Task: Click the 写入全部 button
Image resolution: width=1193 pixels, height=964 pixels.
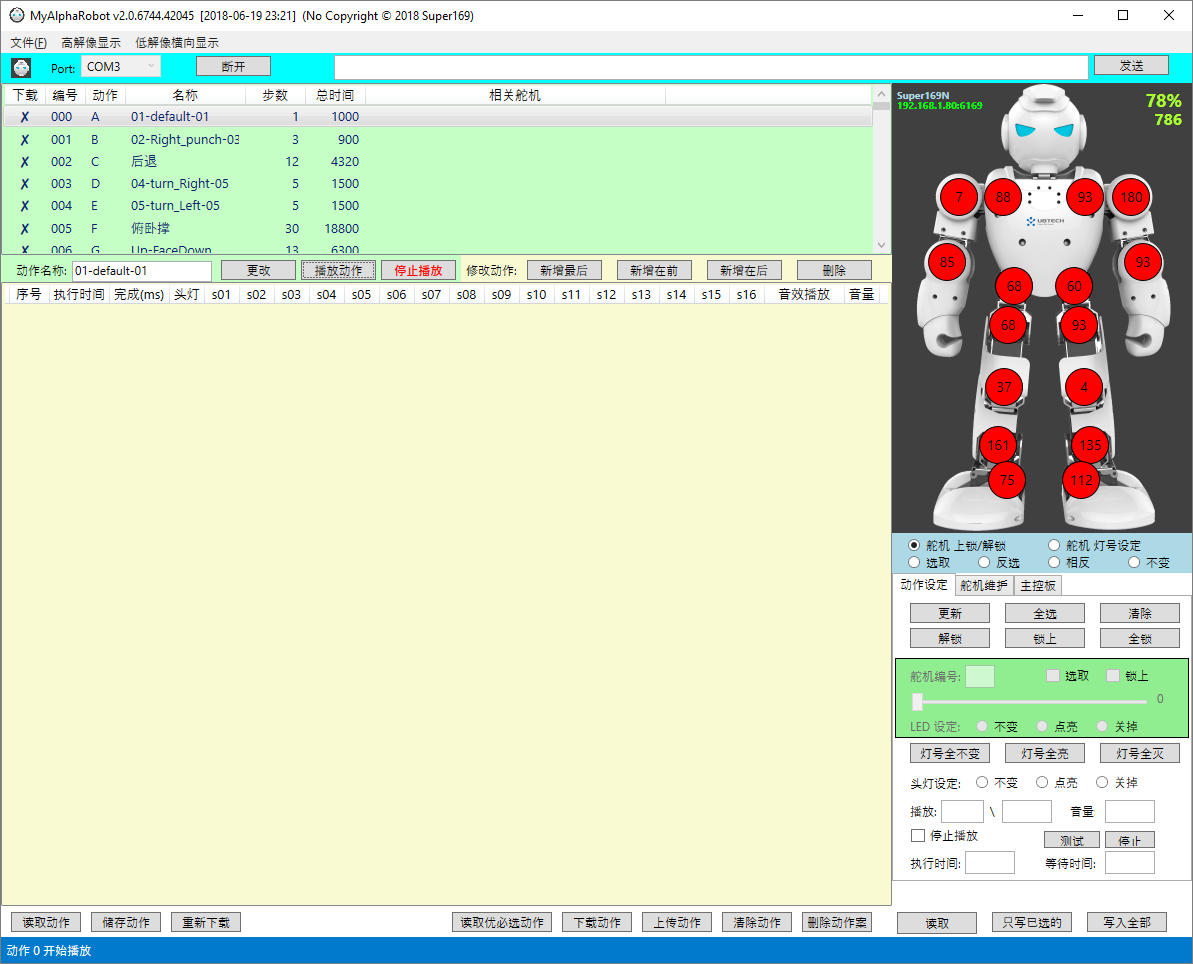Action: coord(1127,922)
